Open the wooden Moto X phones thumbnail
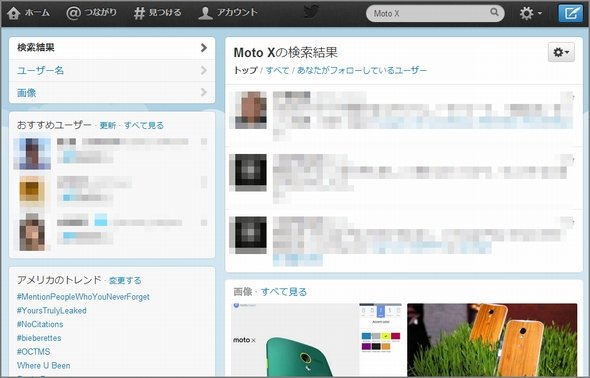590x378 pixels. (492, 340)
